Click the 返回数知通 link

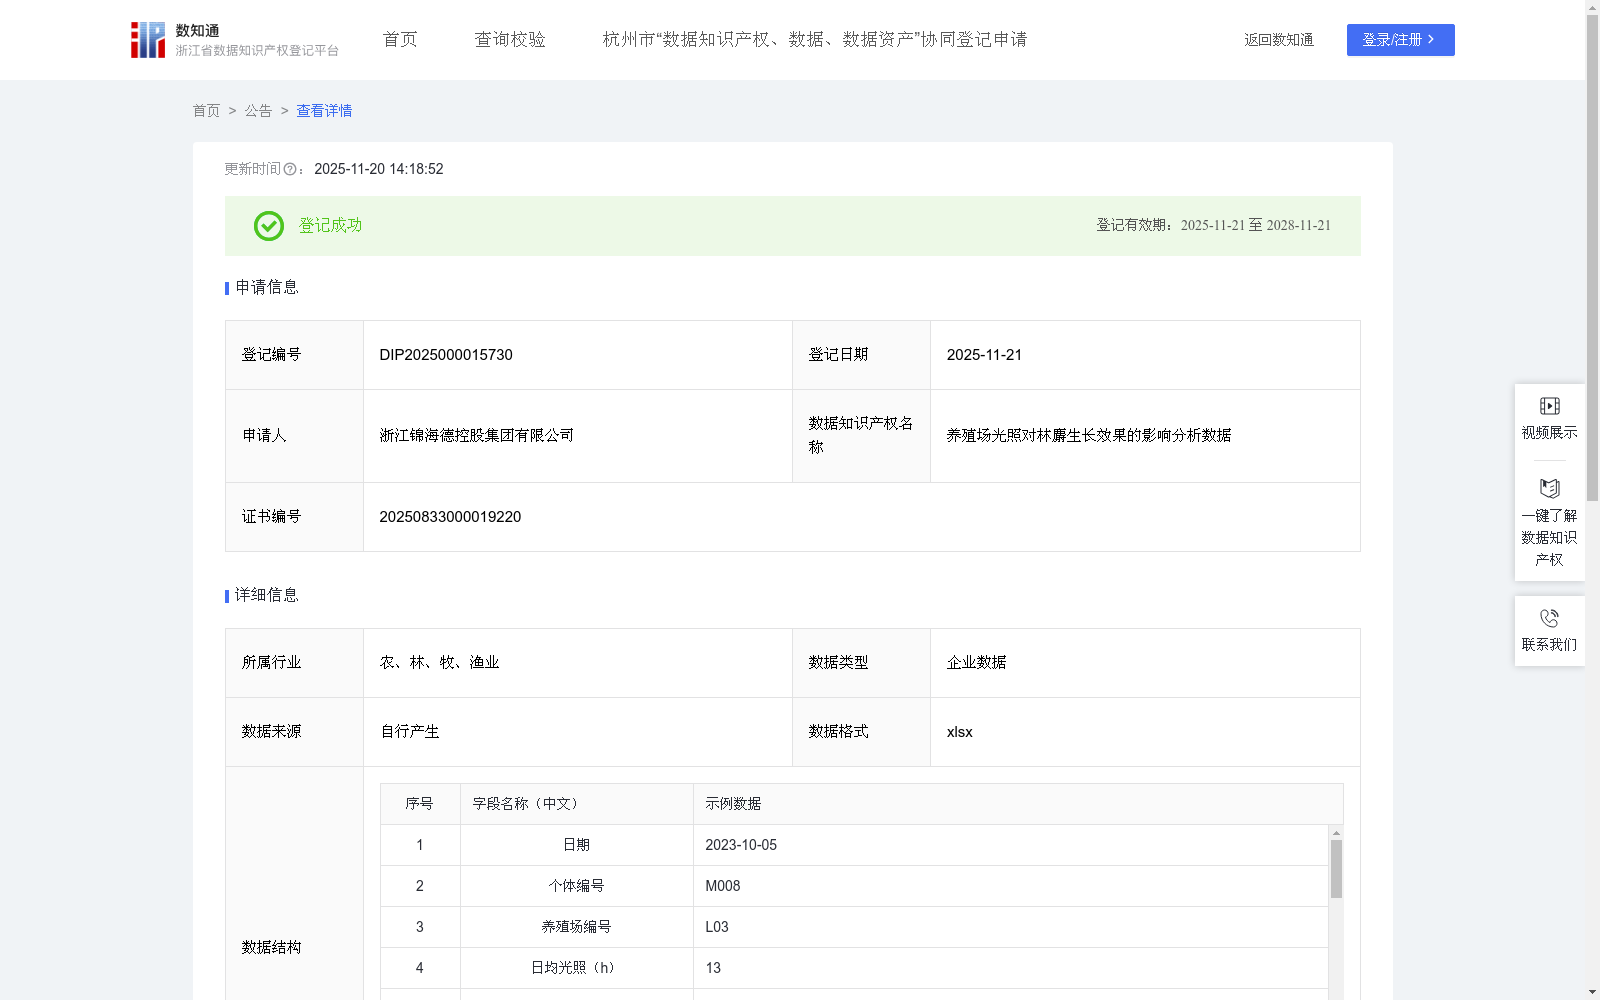point(1279,40)
